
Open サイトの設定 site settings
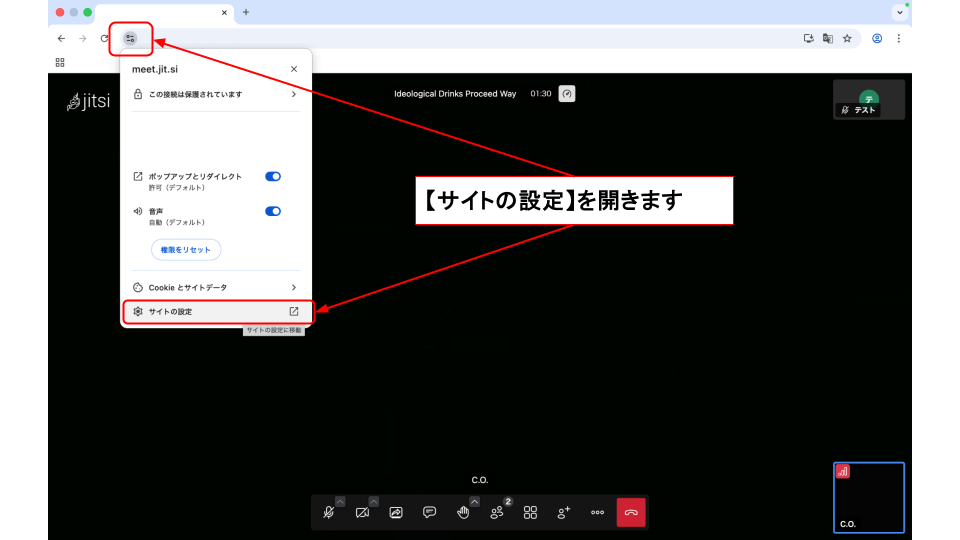tap(215, 312)
